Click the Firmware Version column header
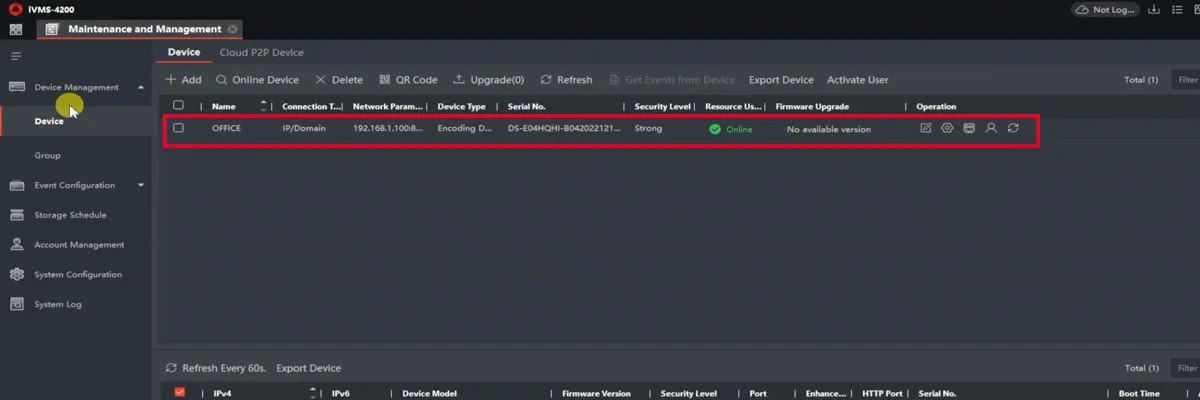Image resolution: width=1200 pixels, height=400 pixels. coord(597,394)
